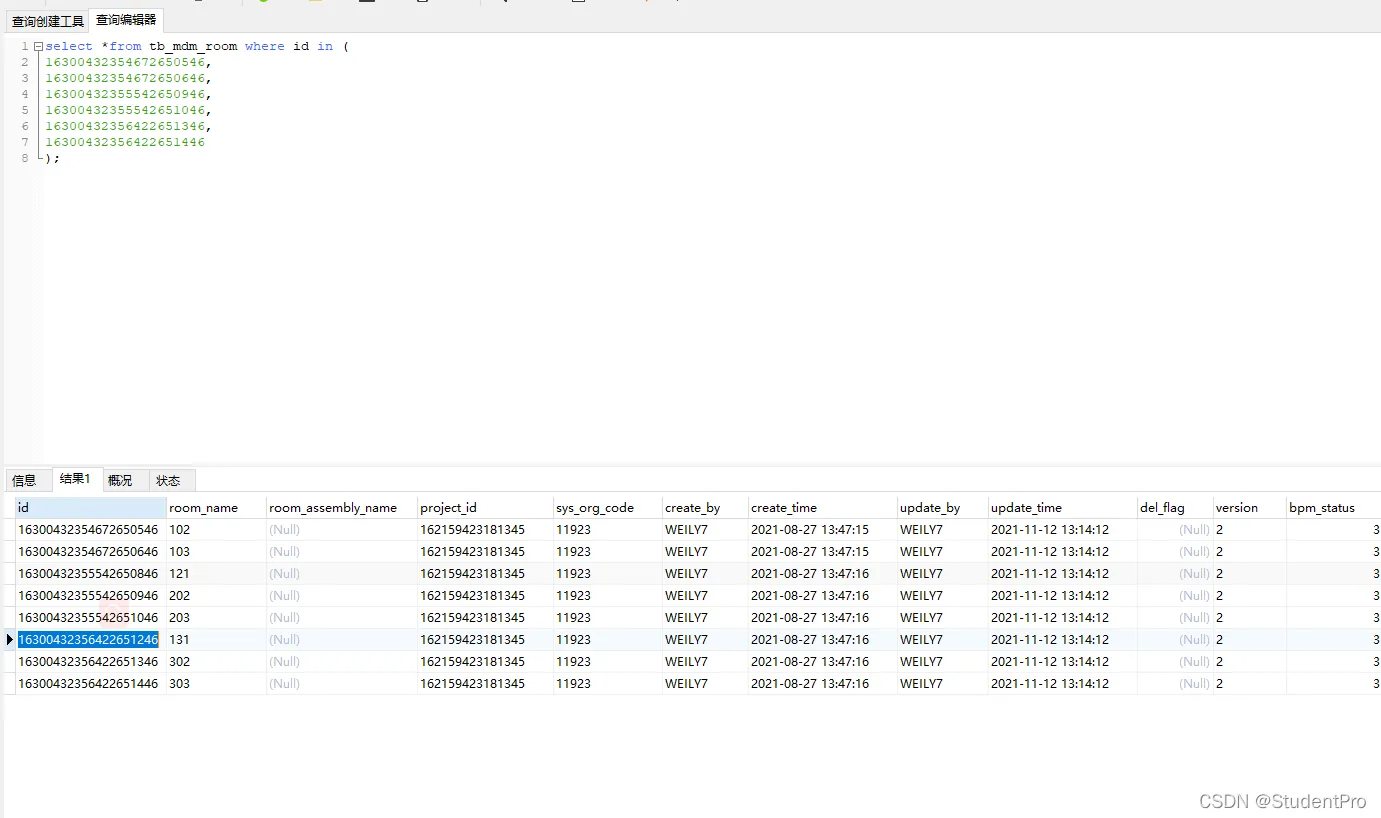Click room_name cell 102
The height and width of the screenshot is (818, 1381).
pos(216,530)
